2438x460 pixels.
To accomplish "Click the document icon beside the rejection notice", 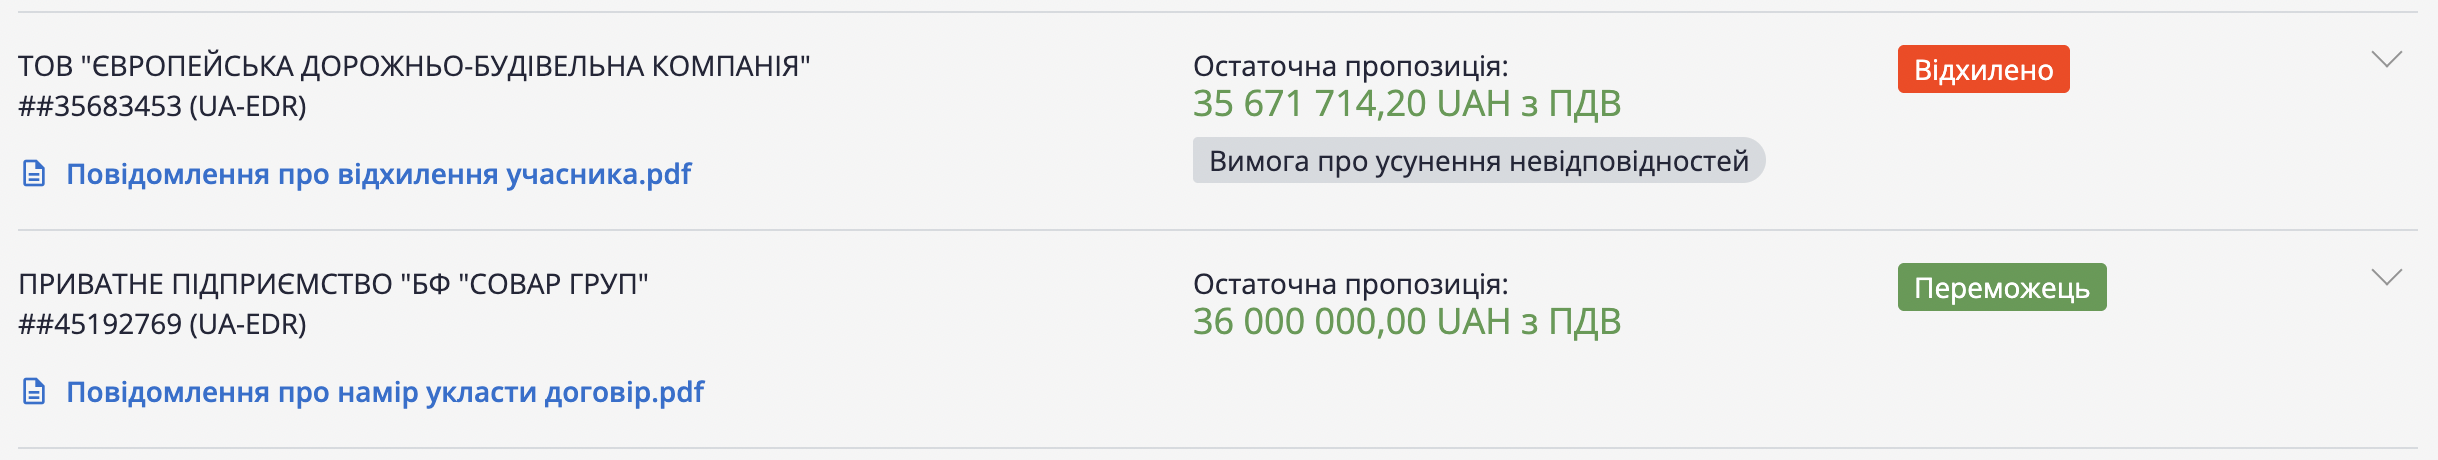I will (x=34, y=174).
